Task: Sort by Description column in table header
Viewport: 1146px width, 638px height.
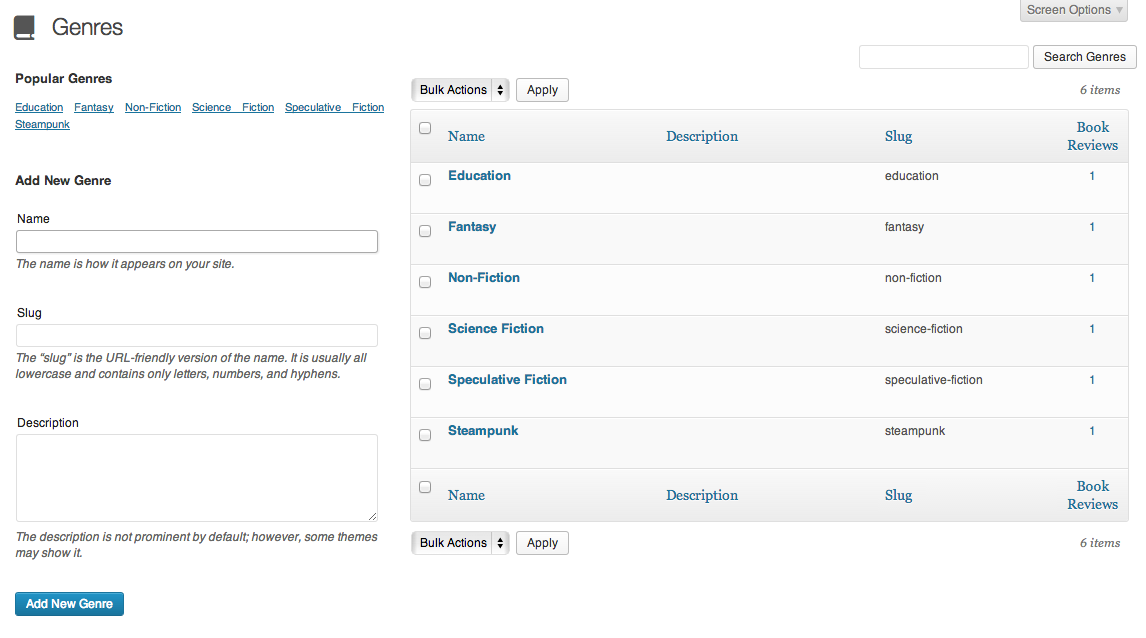Action: 702,137
